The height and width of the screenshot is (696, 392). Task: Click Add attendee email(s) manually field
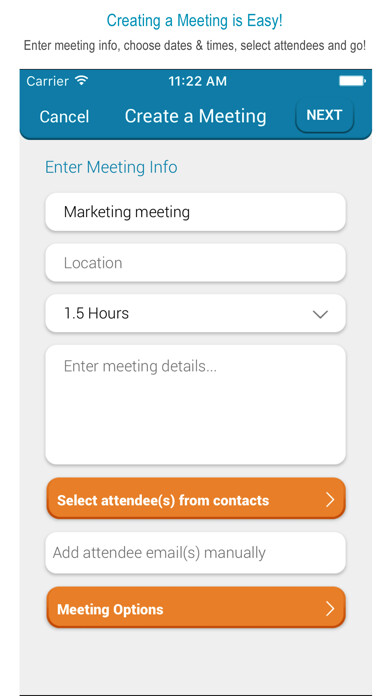[195, 553]
